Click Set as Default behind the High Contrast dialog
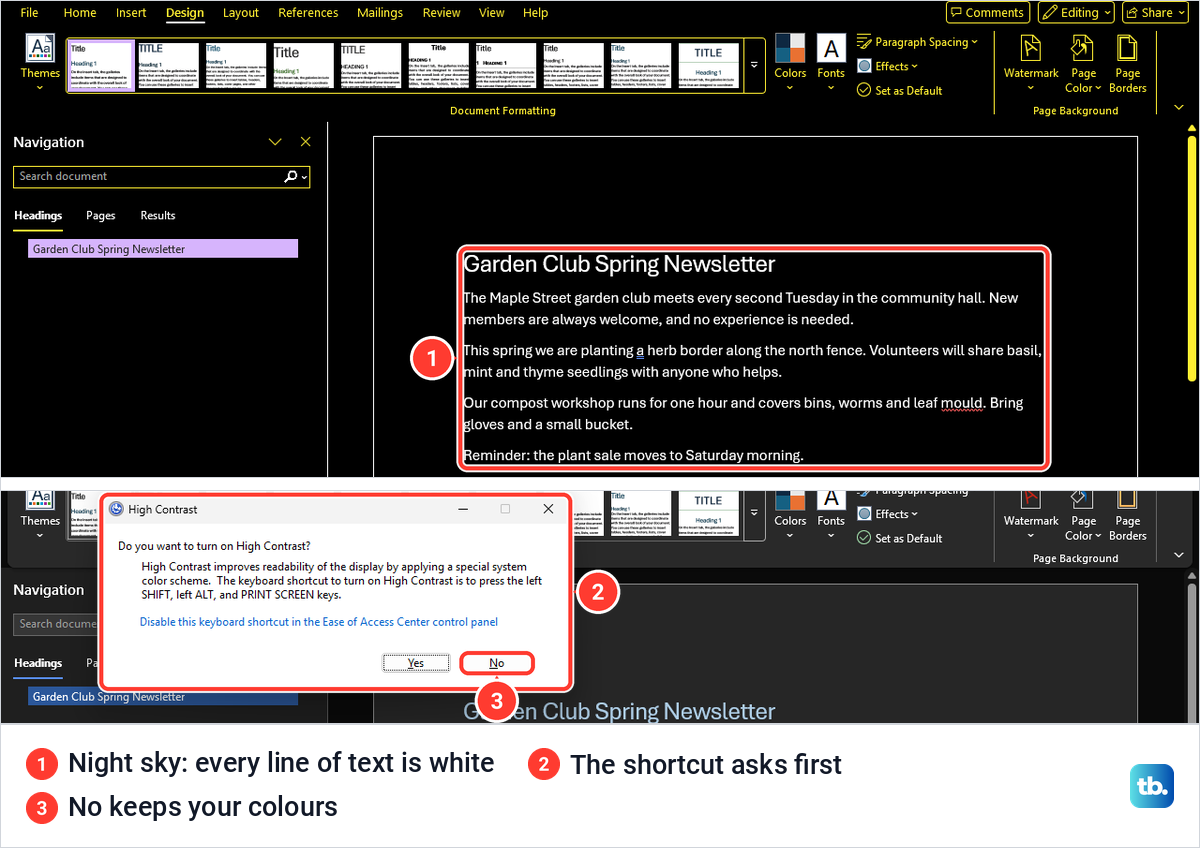The image size is (1200, 848). point(900,538)
